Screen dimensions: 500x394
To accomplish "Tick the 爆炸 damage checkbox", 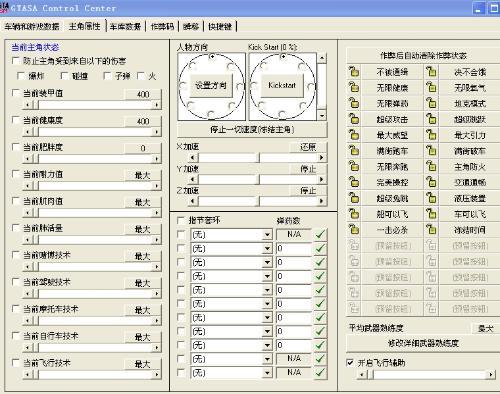I will [21, 76].
